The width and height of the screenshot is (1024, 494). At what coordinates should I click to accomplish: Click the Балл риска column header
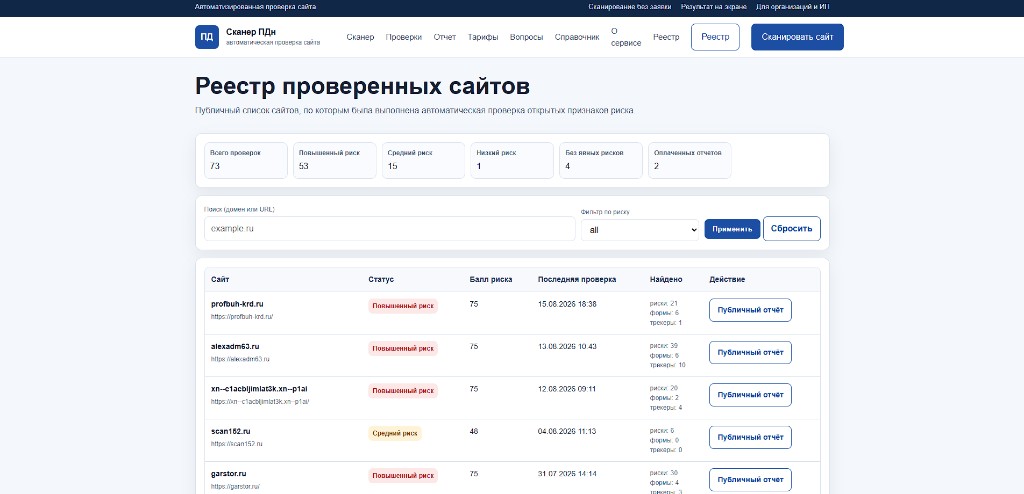[491, 280]
